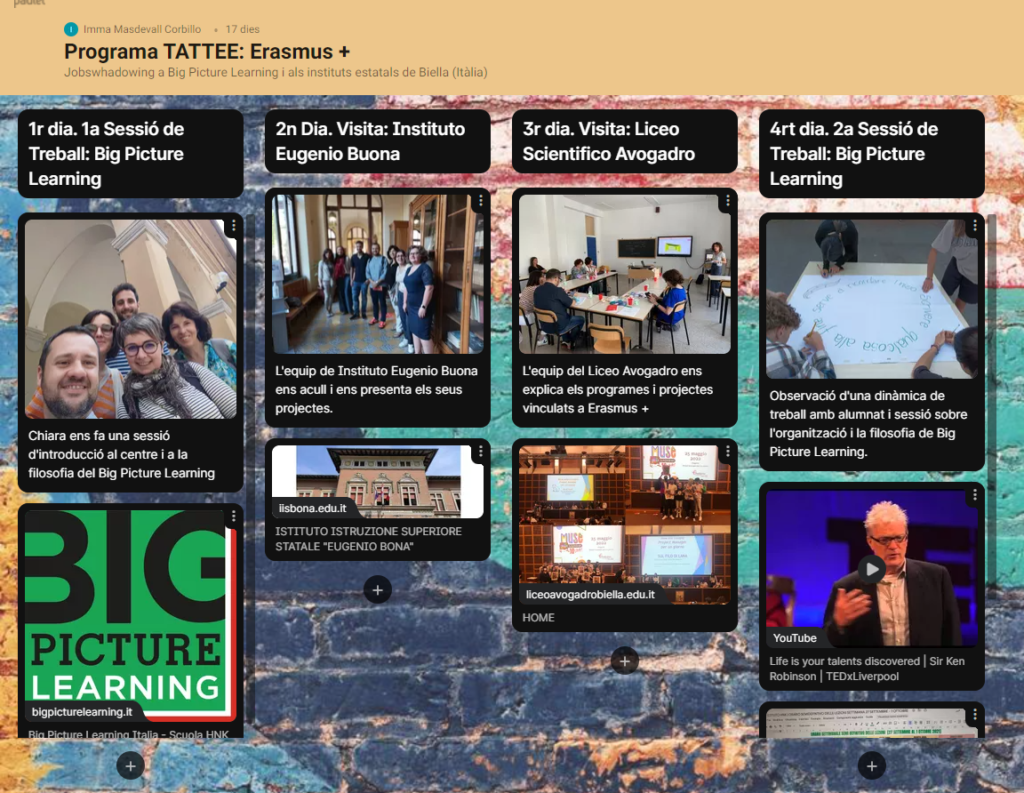Add a post under the 3r dia column

click(625, 660)
